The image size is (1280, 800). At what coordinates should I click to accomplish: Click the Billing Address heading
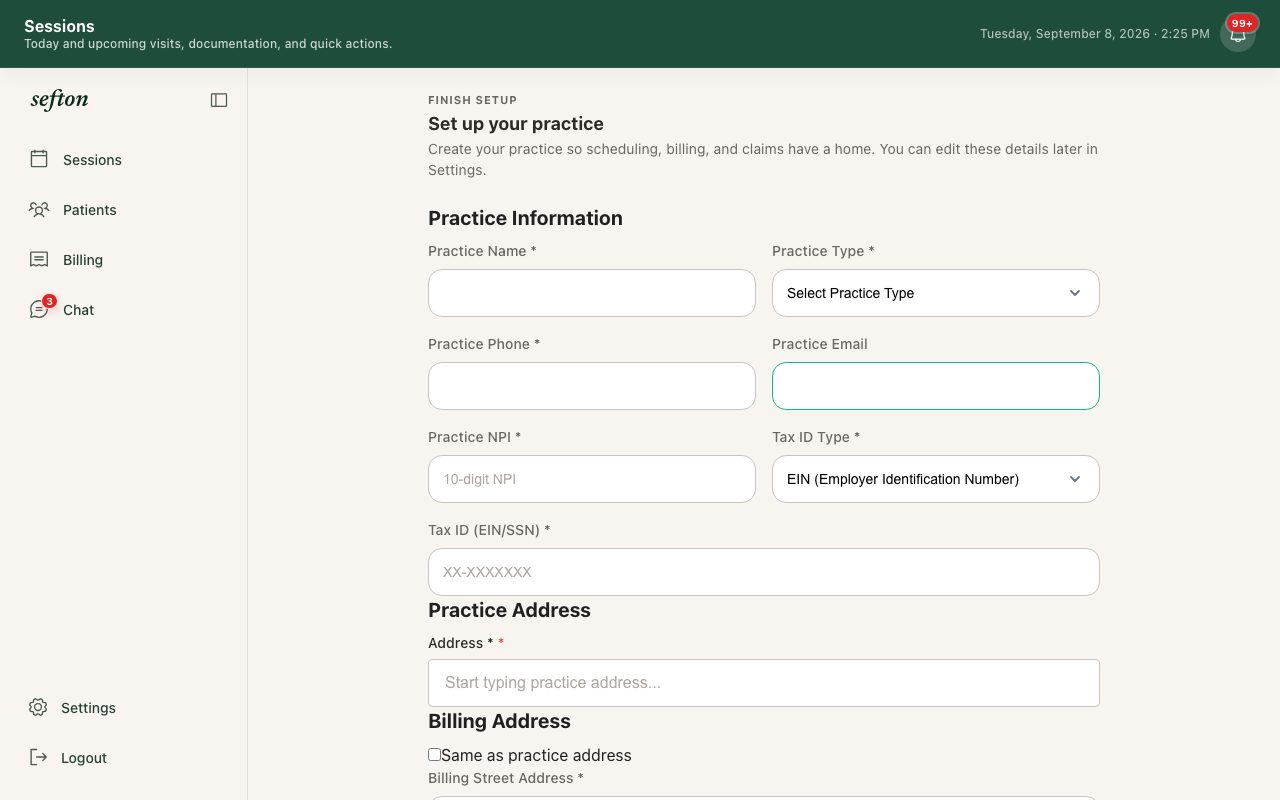(x=499, y=721)
